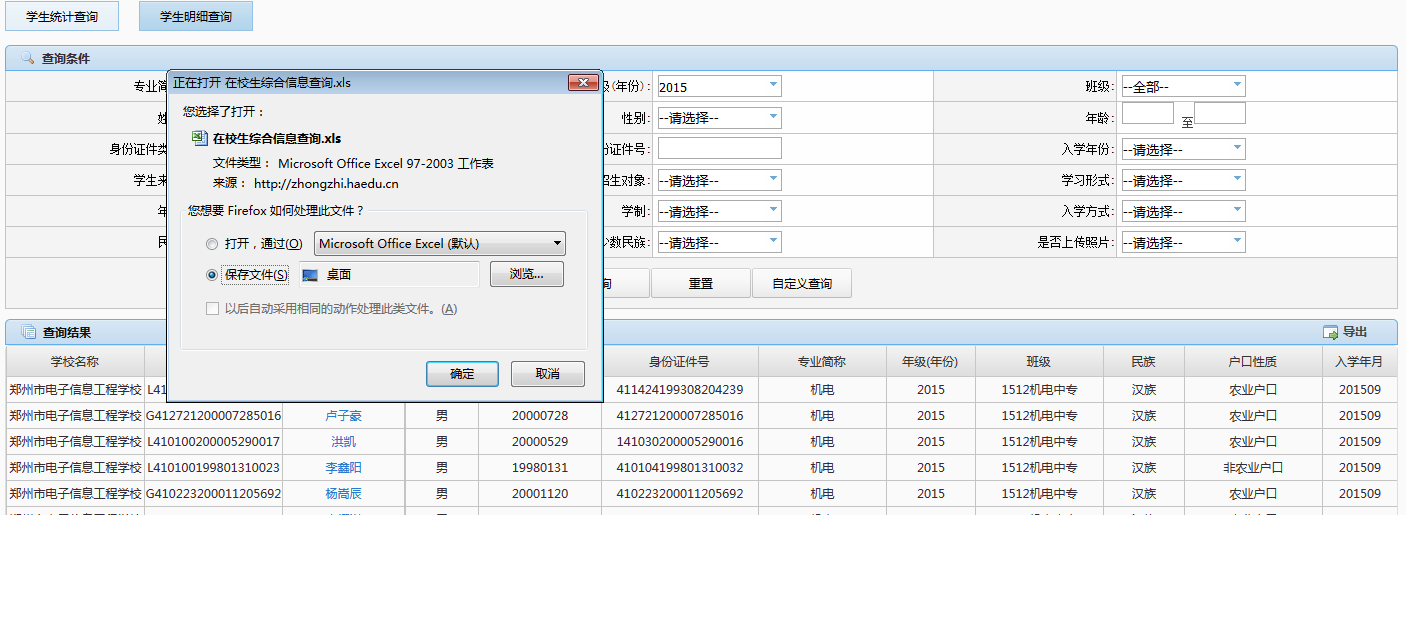
Task: Click the document icon beside 查询结果
Action: (28, 333)
